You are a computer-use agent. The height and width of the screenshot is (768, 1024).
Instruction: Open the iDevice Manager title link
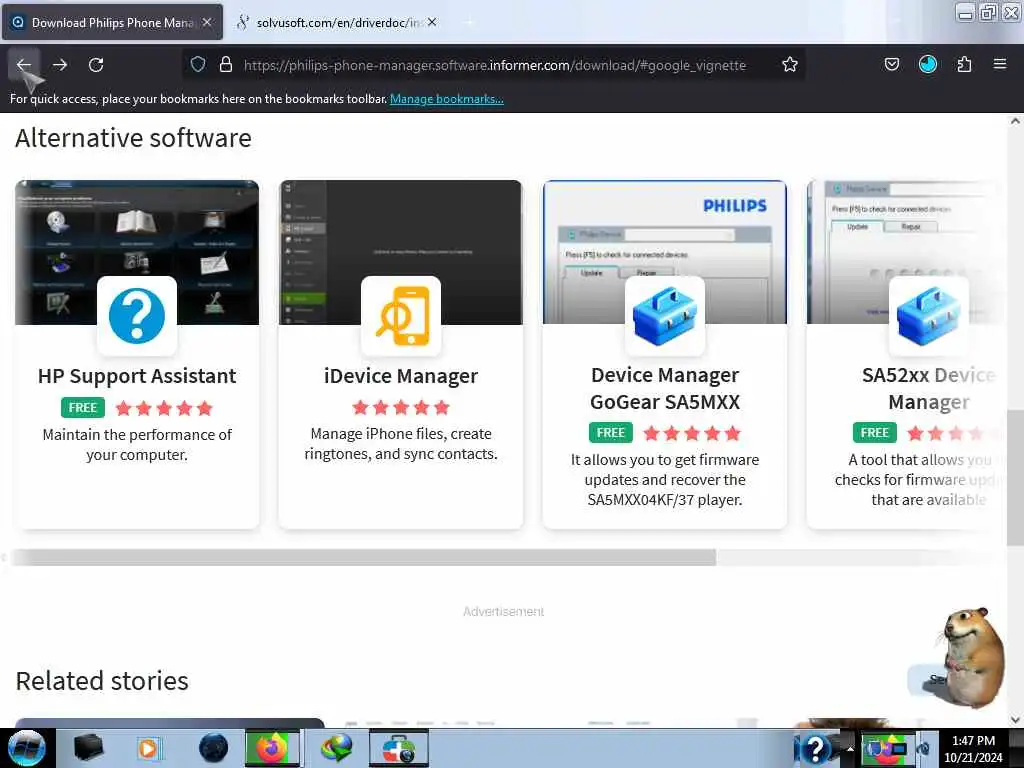401,376
